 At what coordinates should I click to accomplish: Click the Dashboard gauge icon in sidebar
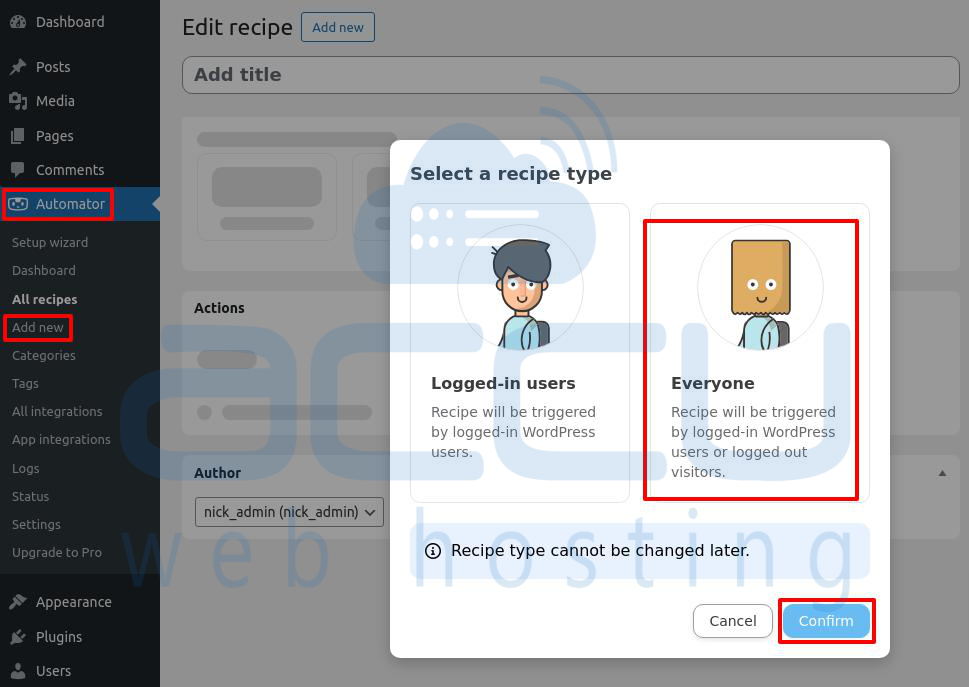point(18,22)
